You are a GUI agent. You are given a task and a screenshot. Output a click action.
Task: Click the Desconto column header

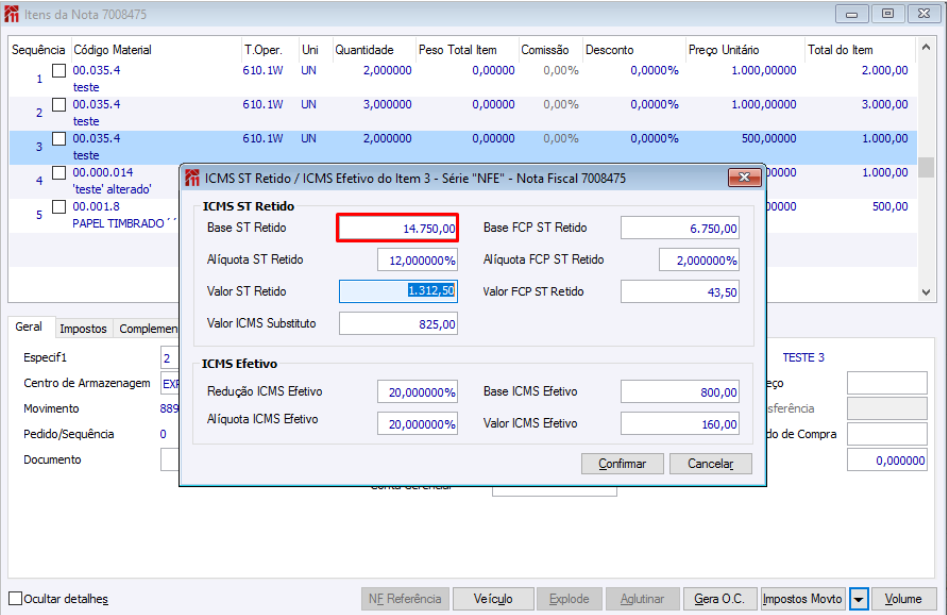coord(609,50)
